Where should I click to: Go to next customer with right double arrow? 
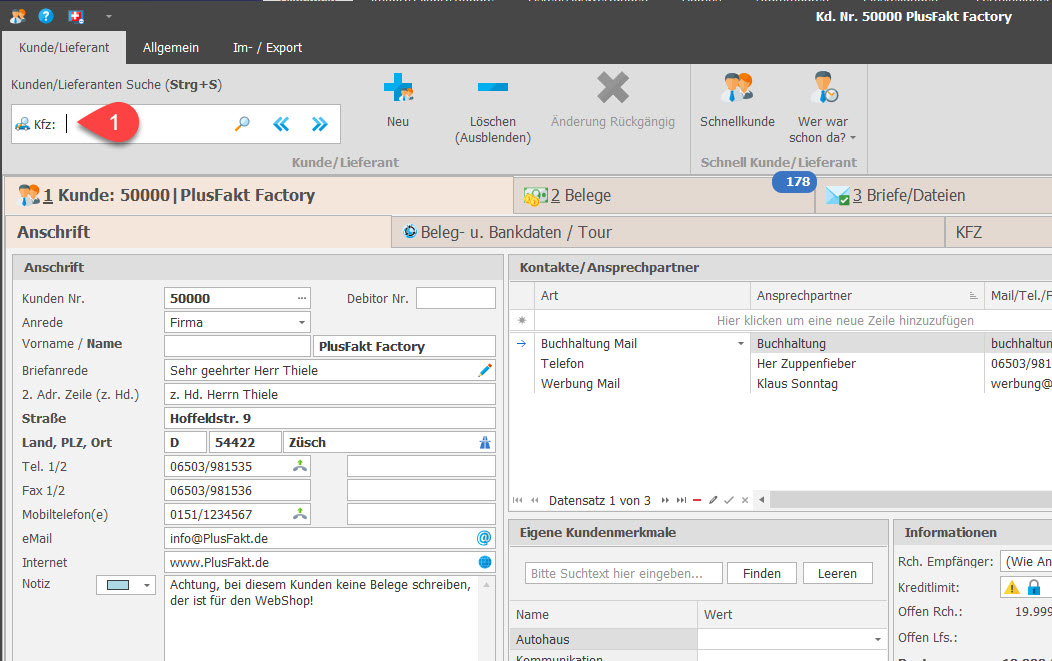[320, 124]
